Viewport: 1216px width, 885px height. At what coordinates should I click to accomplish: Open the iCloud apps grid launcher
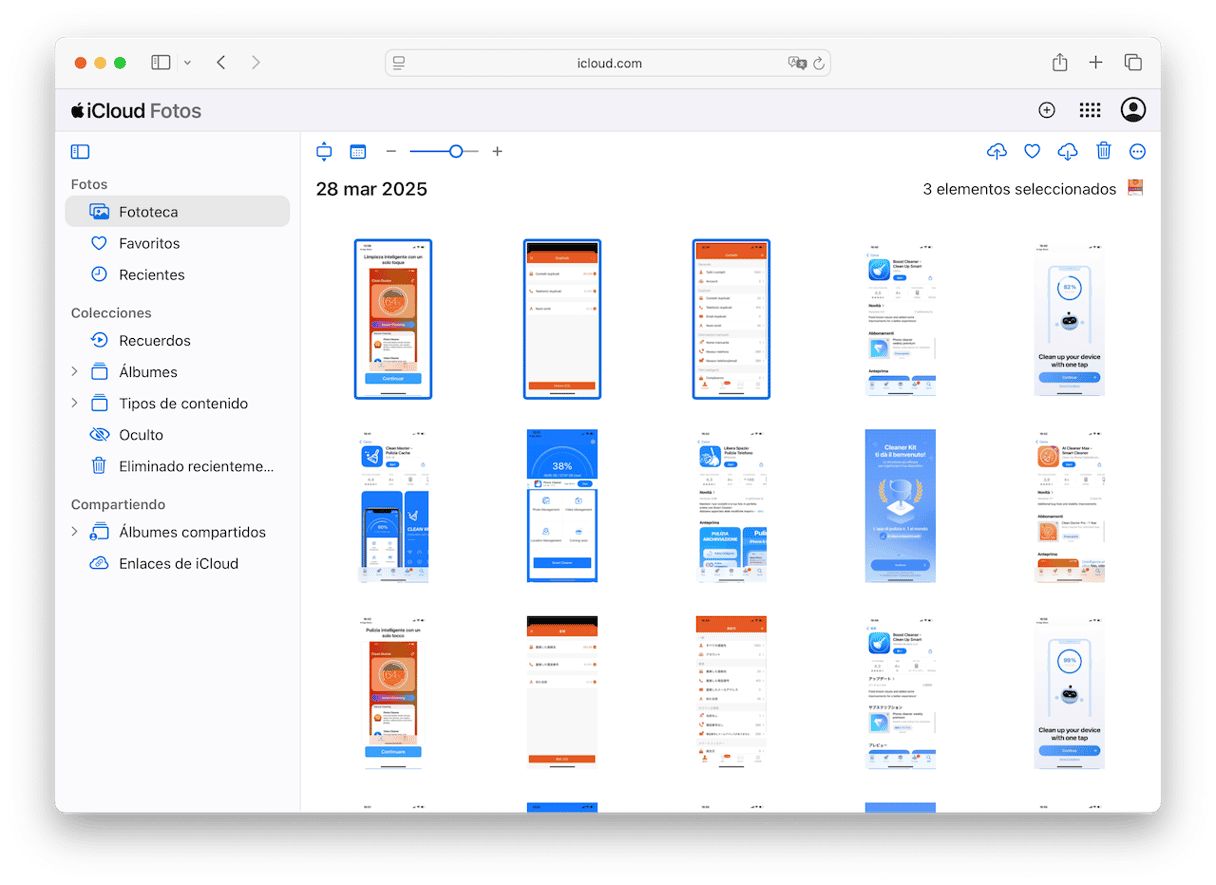tap(1090, 111)
